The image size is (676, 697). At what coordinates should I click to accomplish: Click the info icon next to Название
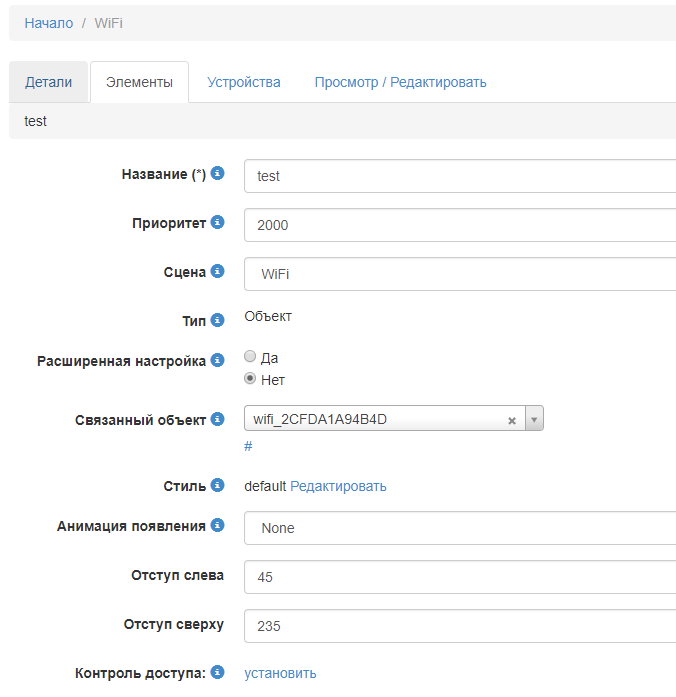pyautogui.click(x=218, y=174)
